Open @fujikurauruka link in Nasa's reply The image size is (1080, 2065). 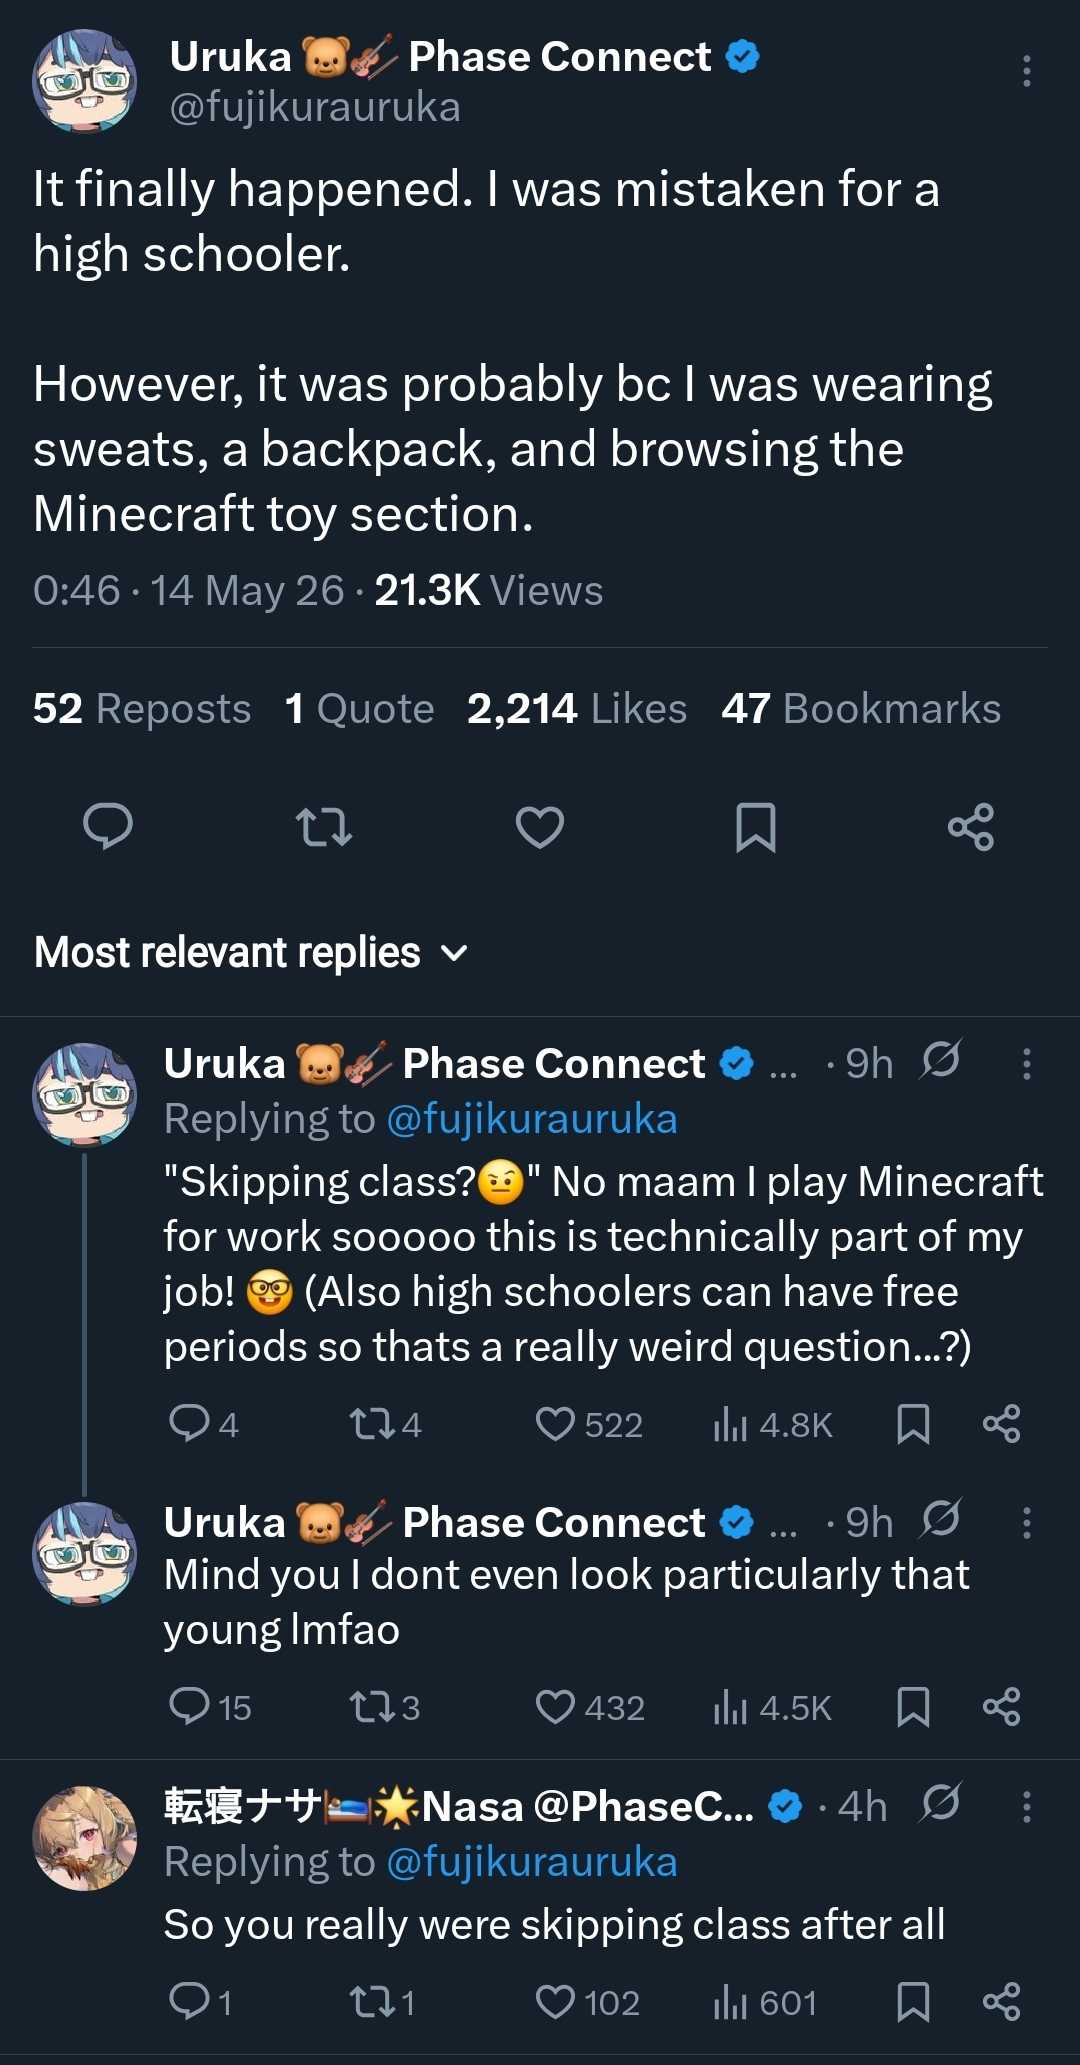click(x=531, y=1862)
